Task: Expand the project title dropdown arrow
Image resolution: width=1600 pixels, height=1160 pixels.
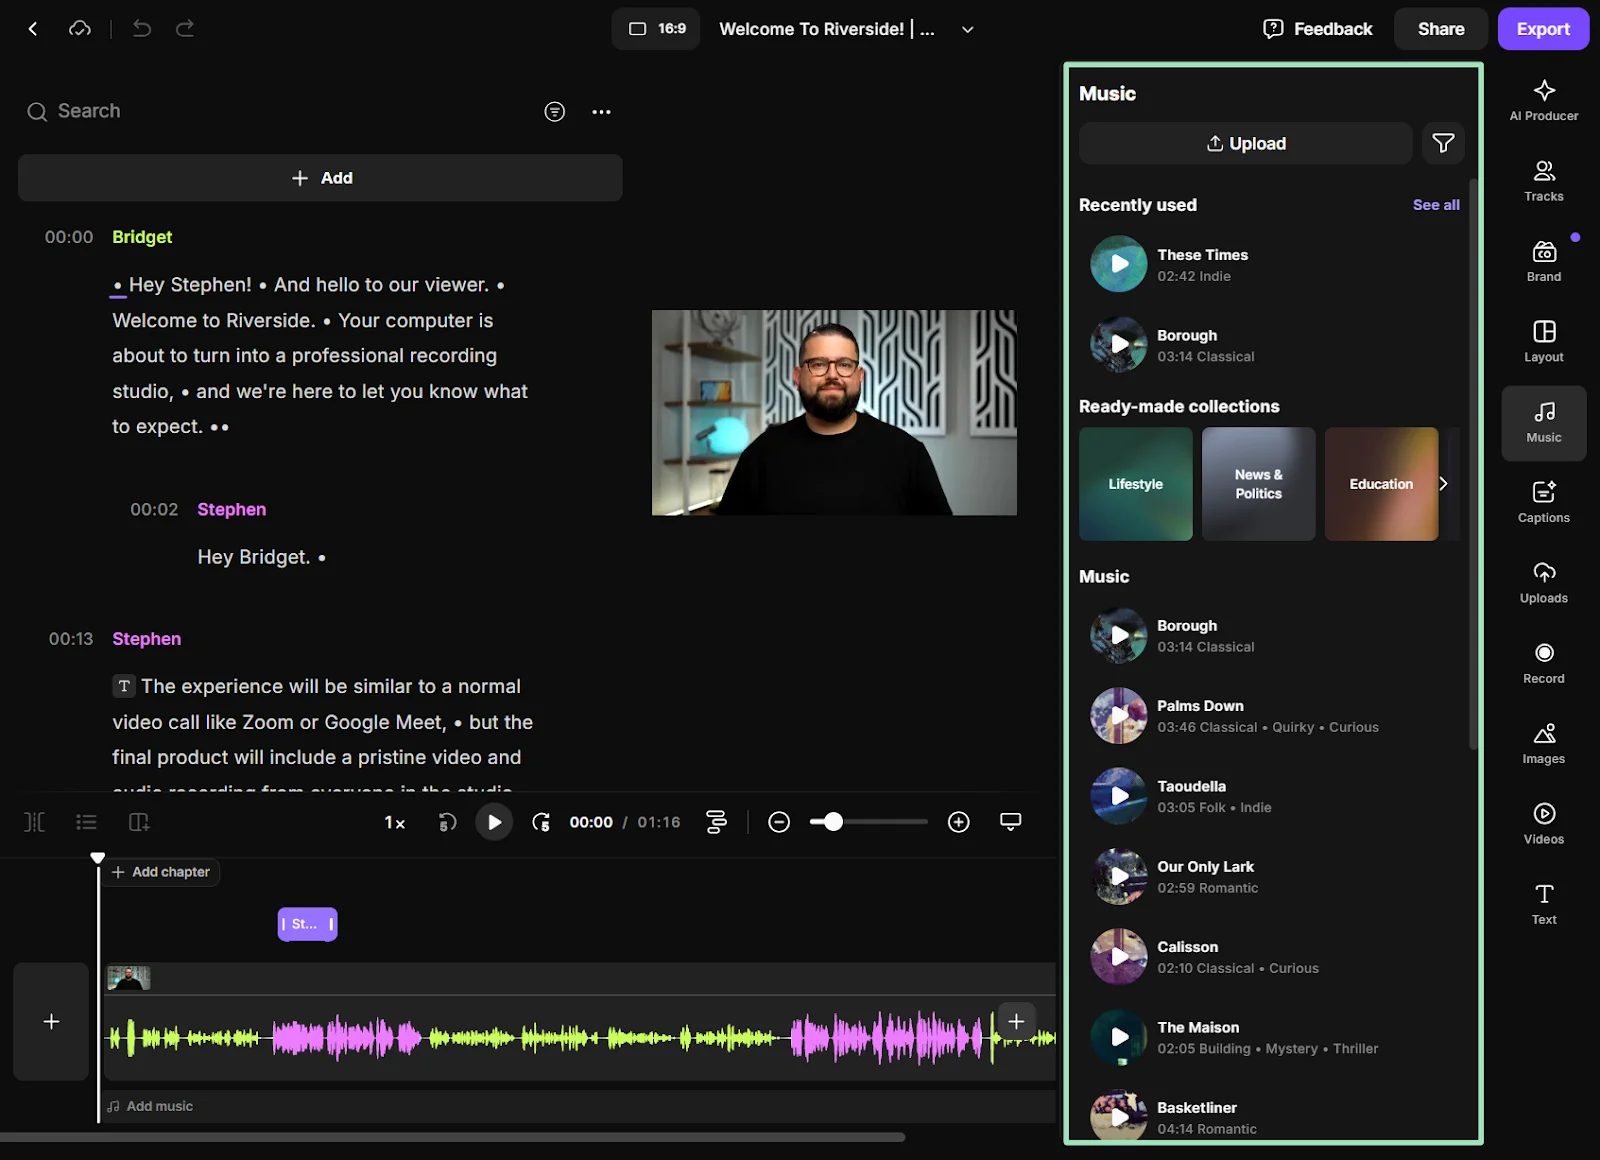Action: [x=967, y=29]
